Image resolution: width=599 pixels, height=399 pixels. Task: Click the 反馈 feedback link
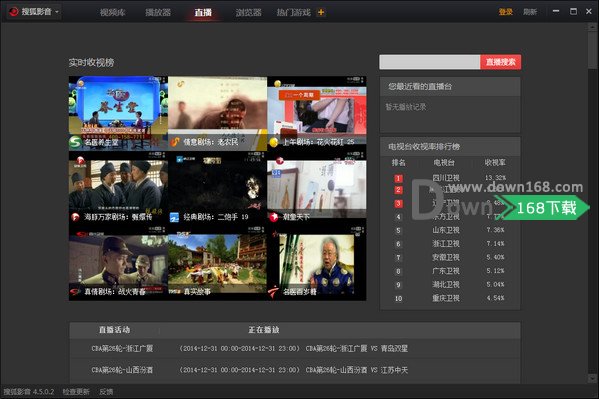pos(106,392)
